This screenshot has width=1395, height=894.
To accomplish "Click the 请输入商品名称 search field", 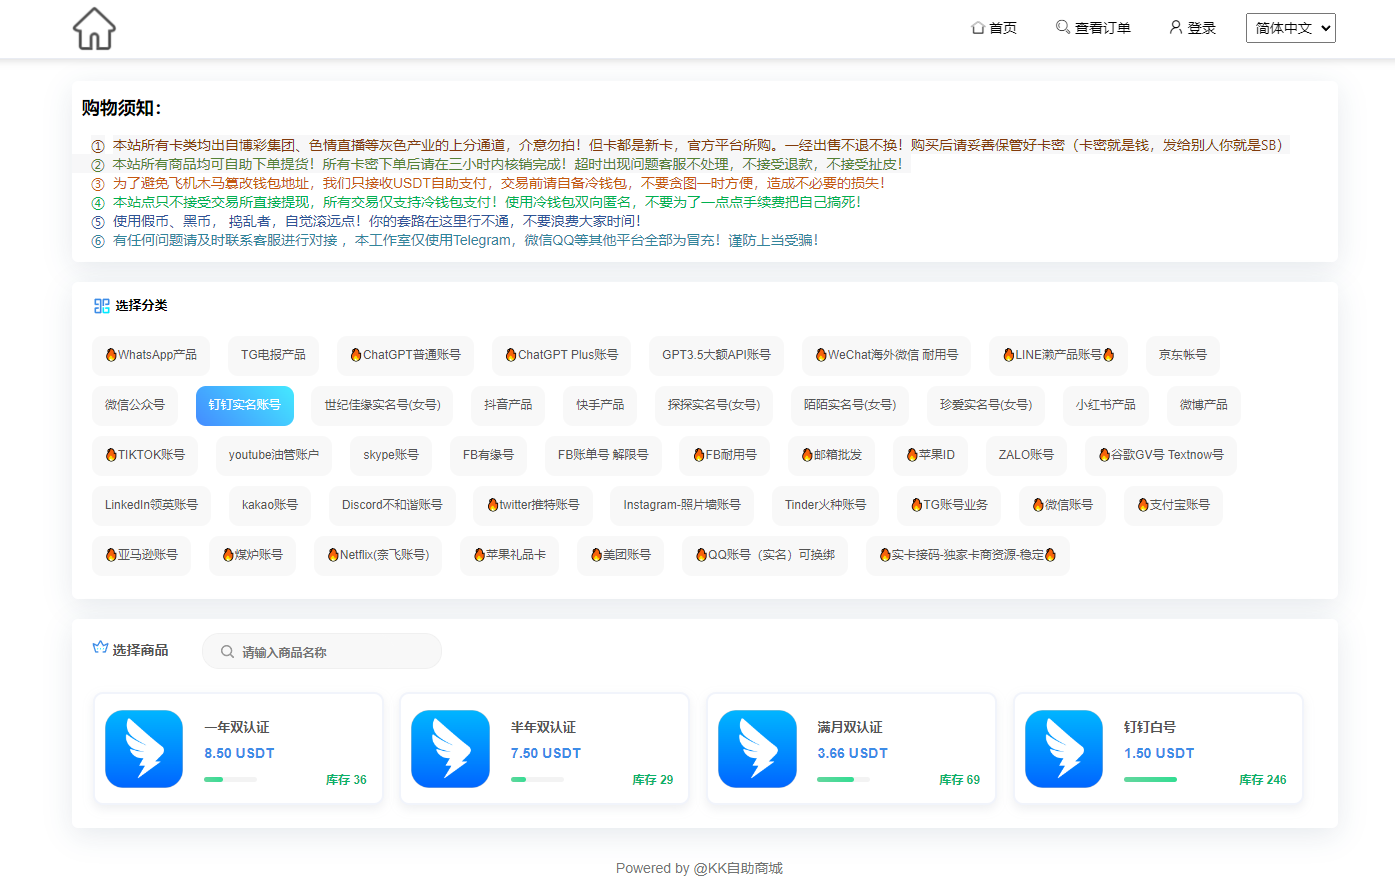I will click(322, 651).
